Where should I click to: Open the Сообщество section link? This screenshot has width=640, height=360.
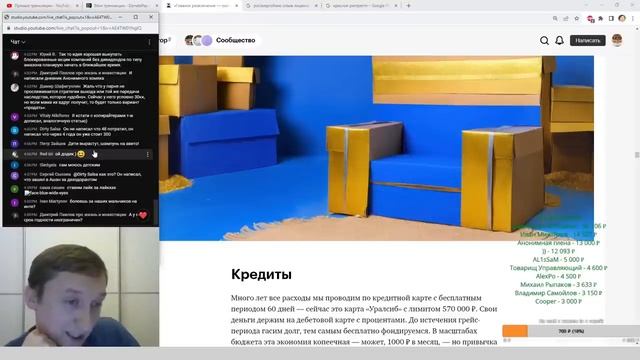pos(236,40)
